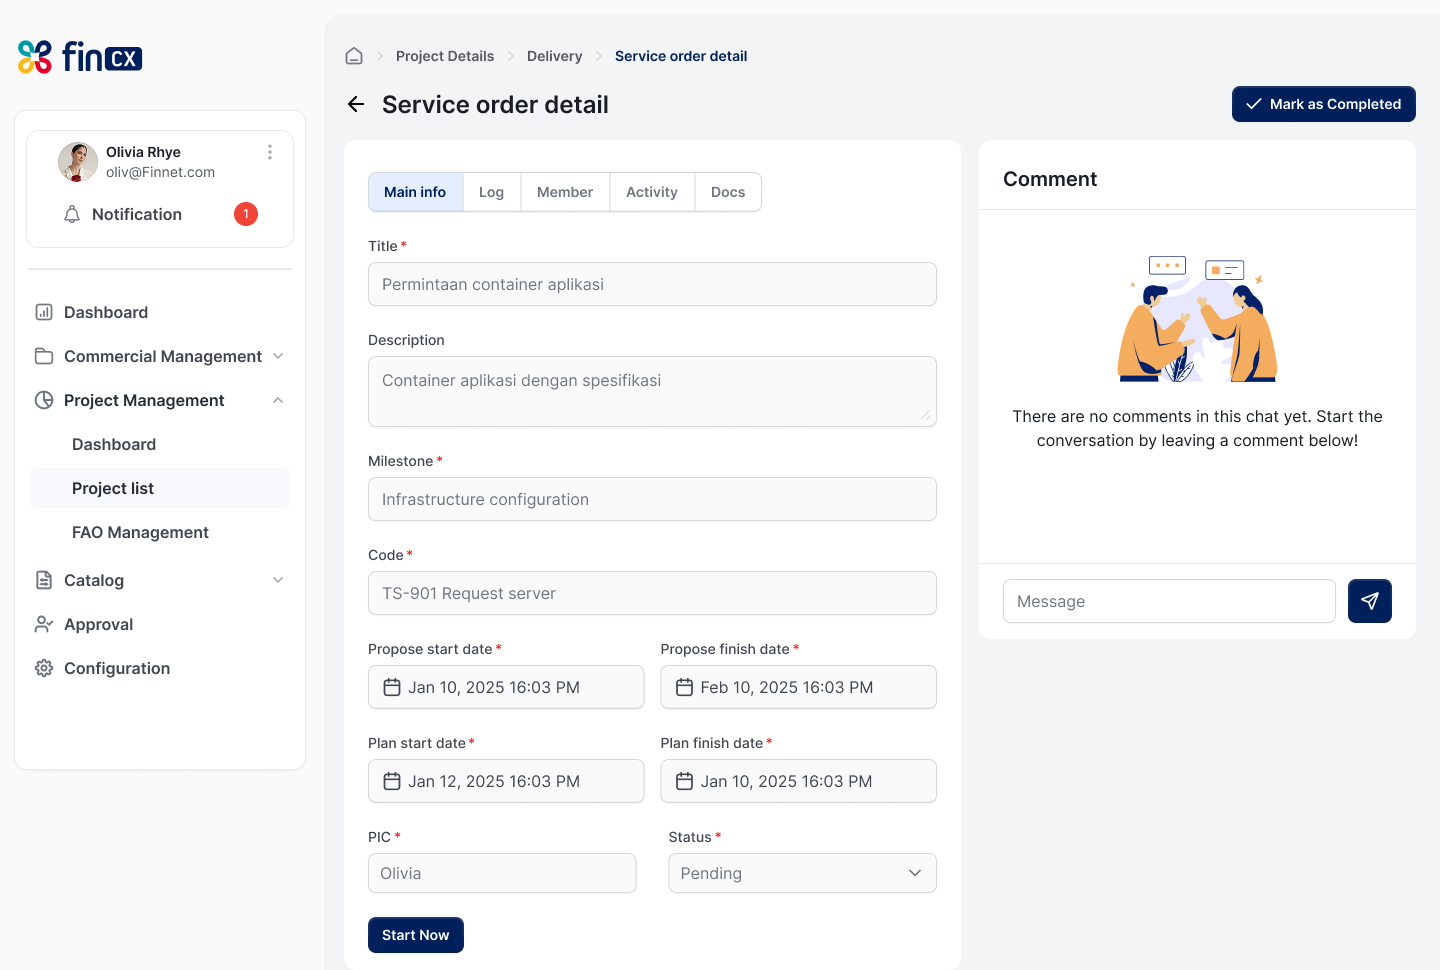1440x970 pixels.
Task: Click the Configuration gear icon
Action: pyautogui.click(x=44, y=668)
